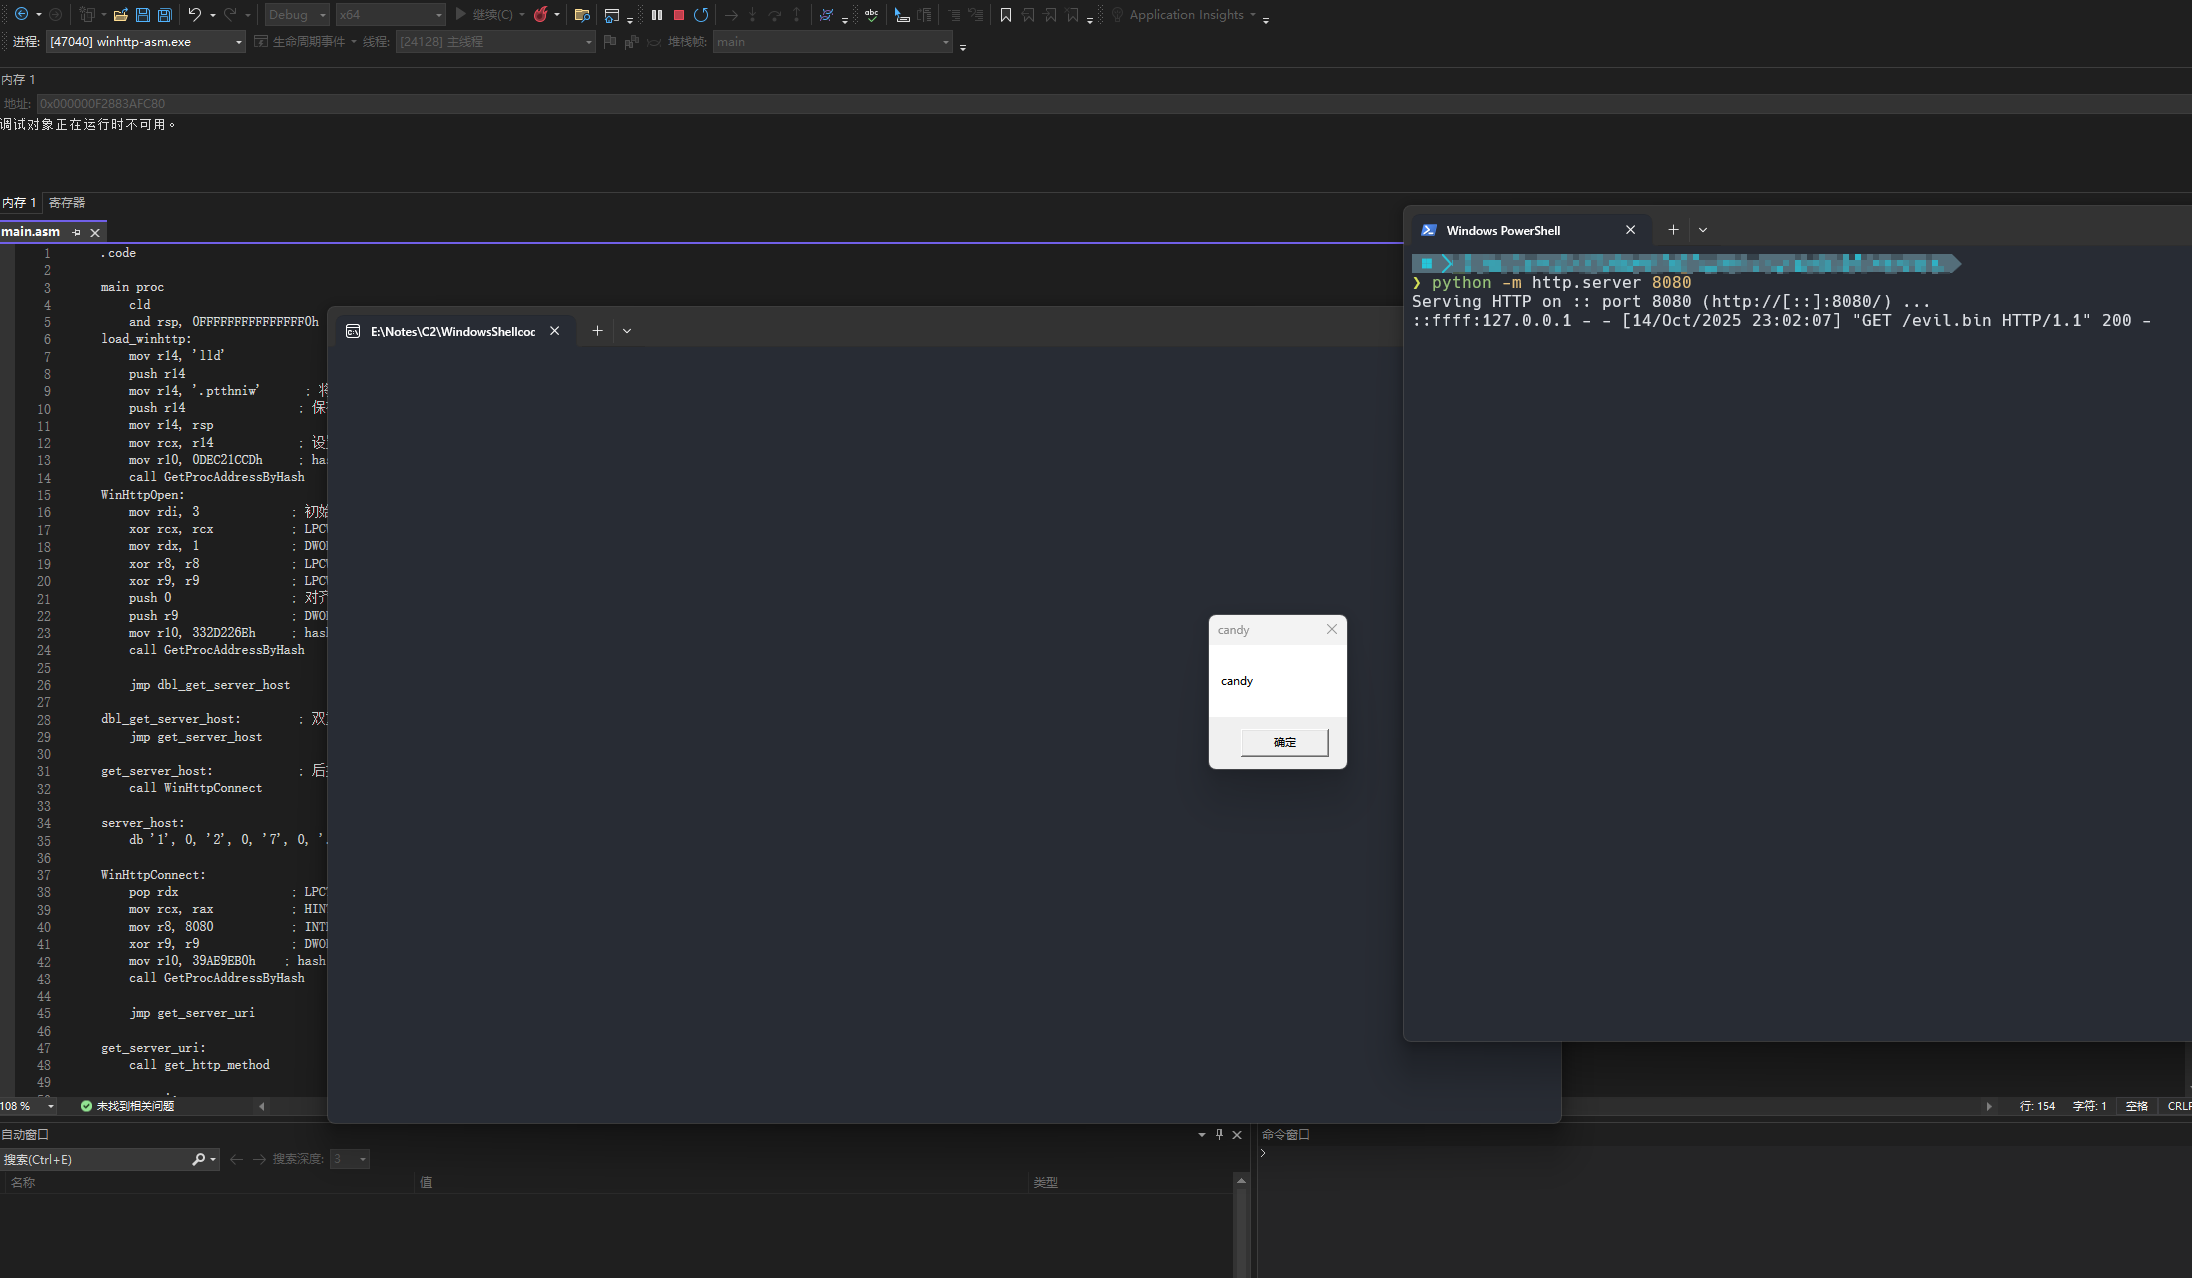Click the navigate backward arrow icon
The image size is (2192, 1278).
20,15
